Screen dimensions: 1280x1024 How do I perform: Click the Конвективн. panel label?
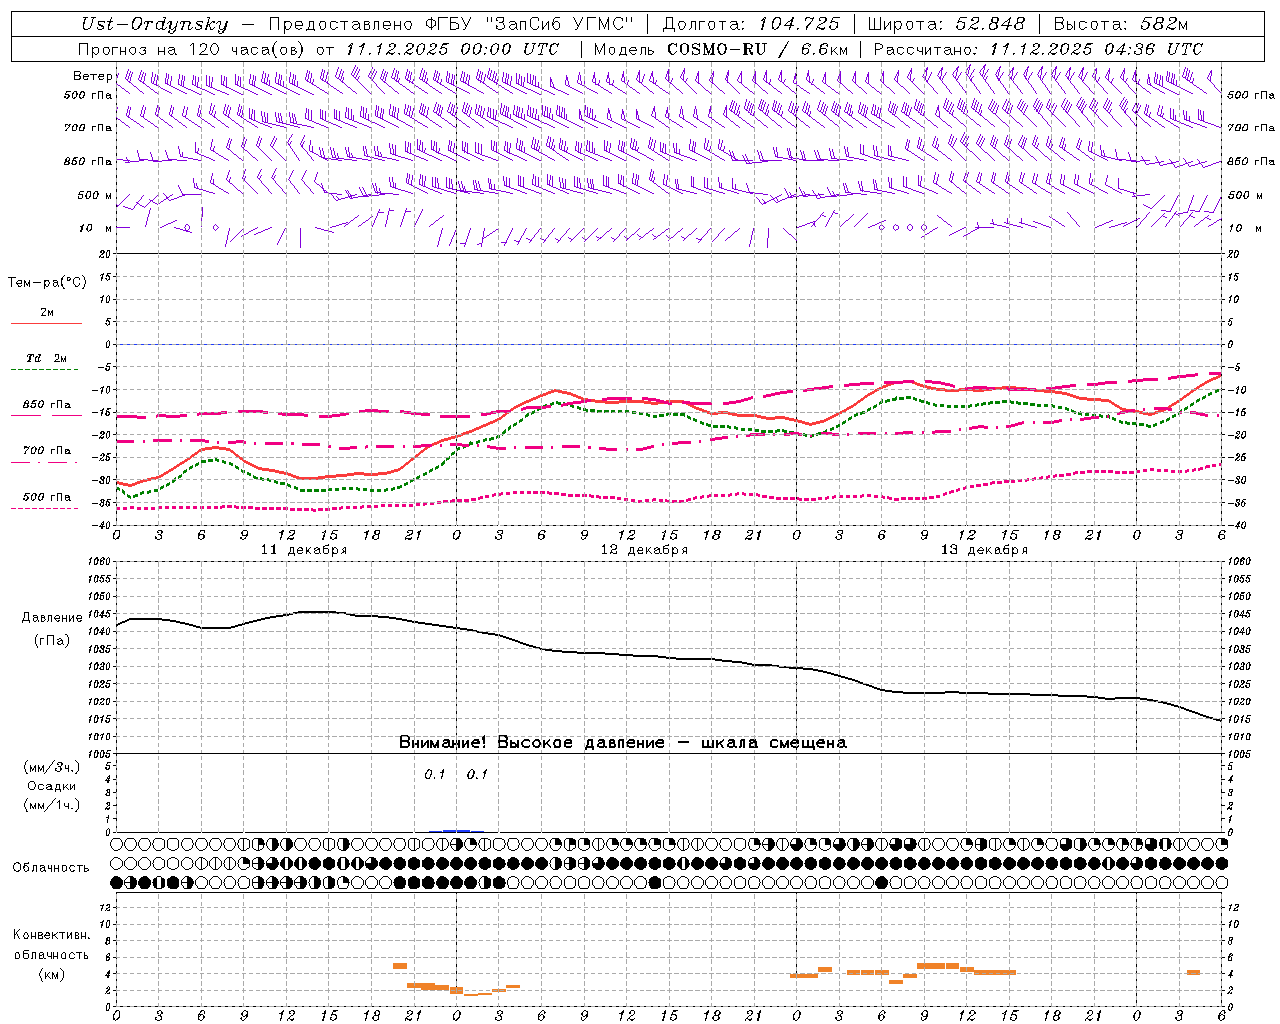pos(51,935)
